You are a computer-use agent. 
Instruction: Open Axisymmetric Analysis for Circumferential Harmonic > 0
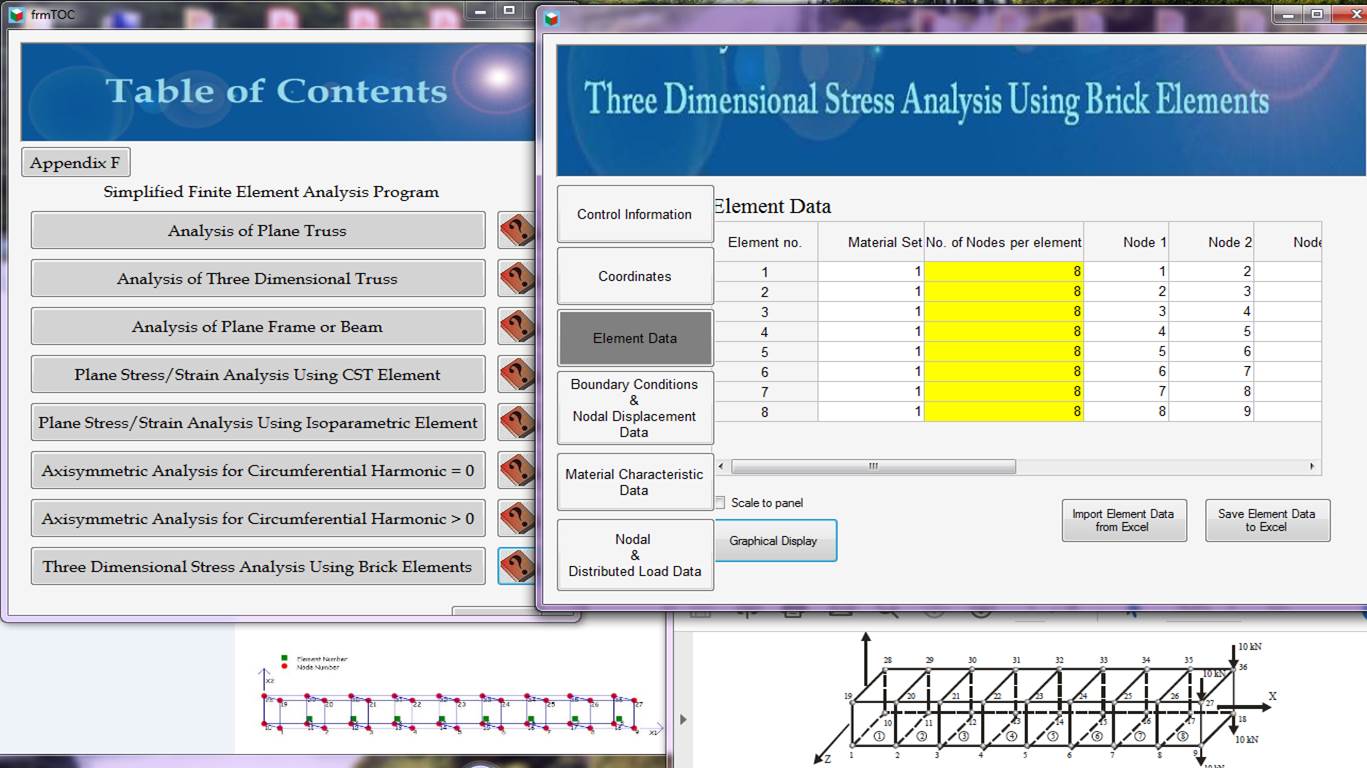258,519
